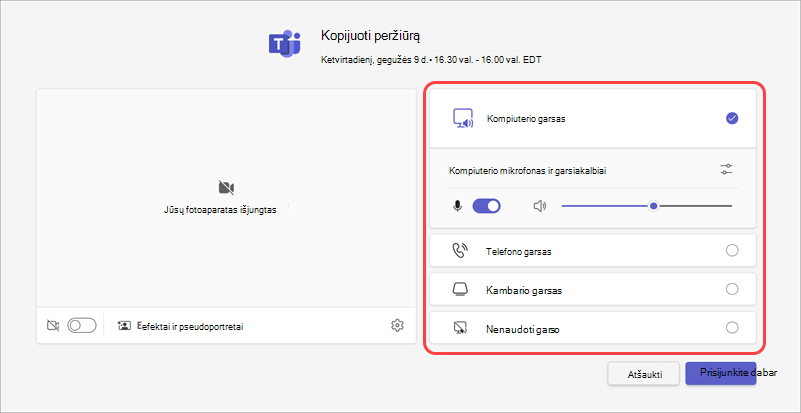Image resolution: width=801 pixels, height=413 pixels.
Task: Open Efektai ir pseudoportretai
Action: pos(191,326)
